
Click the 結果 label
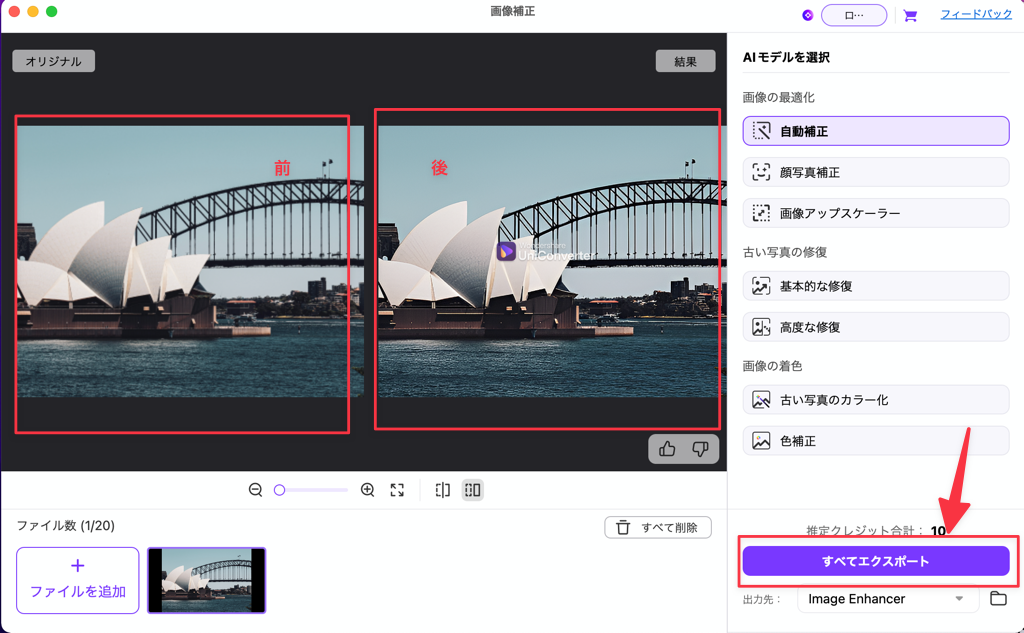[686, 60]
